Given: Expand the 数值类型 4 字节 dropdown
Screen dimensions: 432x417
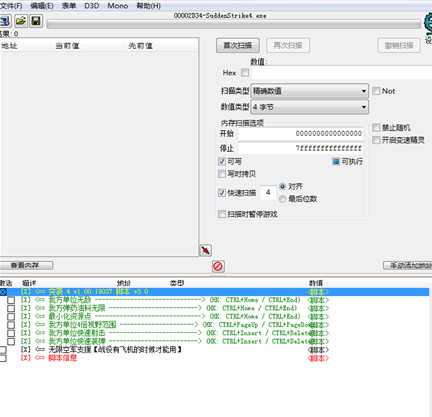Looking at the screenshot, I should click(310, 107).
